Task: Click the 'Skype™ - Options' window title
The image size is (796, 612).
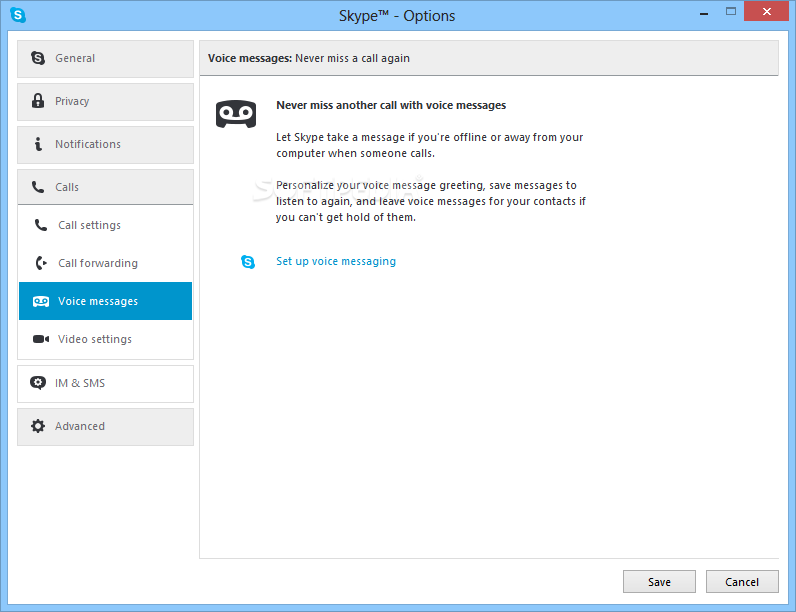Action: click(397, 16)
